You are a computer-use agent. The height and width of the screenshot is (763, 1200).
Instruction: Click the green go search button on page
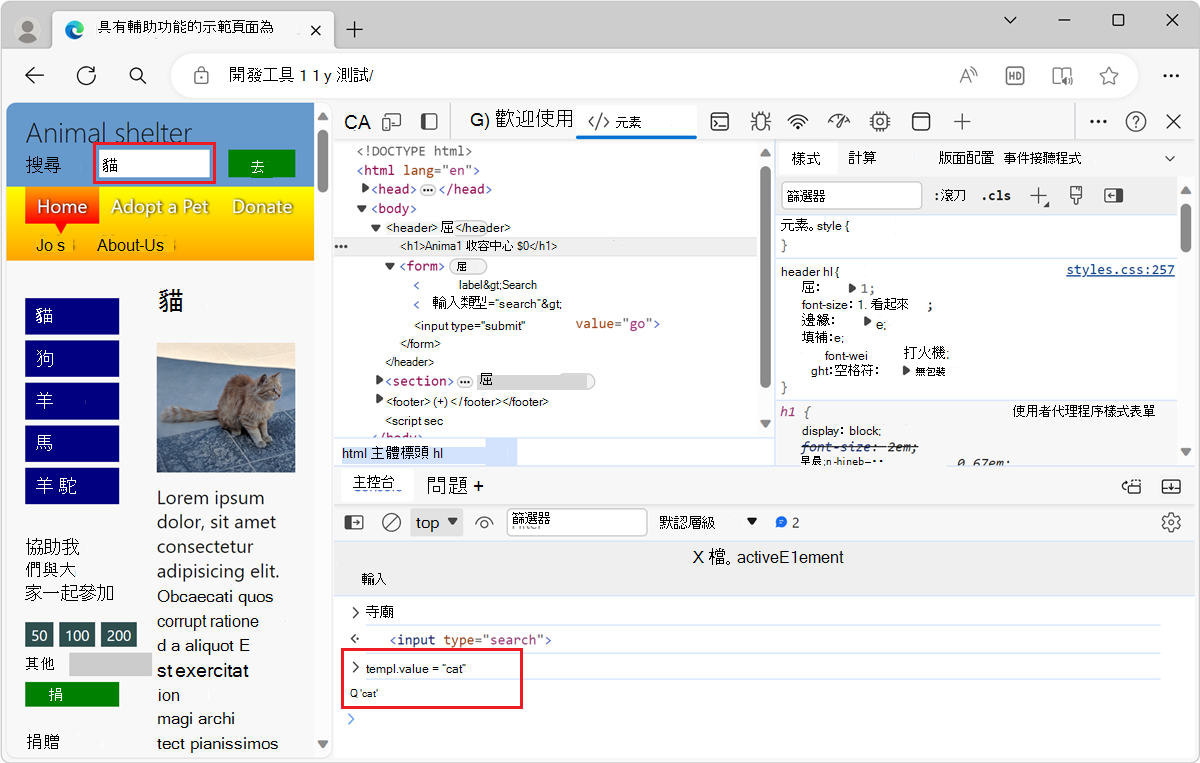tap(261, 165)
